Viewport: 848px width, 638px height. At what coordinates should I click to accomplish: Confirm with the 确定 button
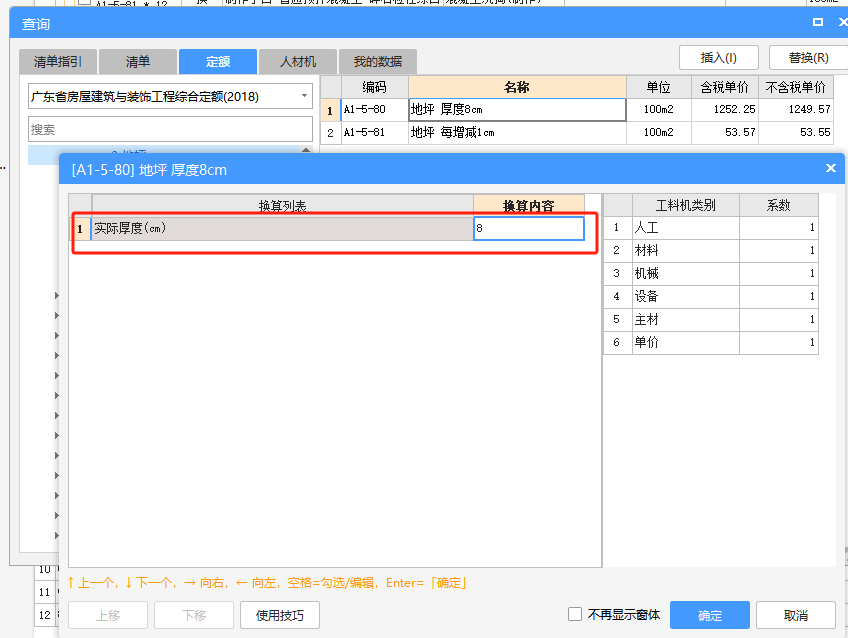coord(710,615)
